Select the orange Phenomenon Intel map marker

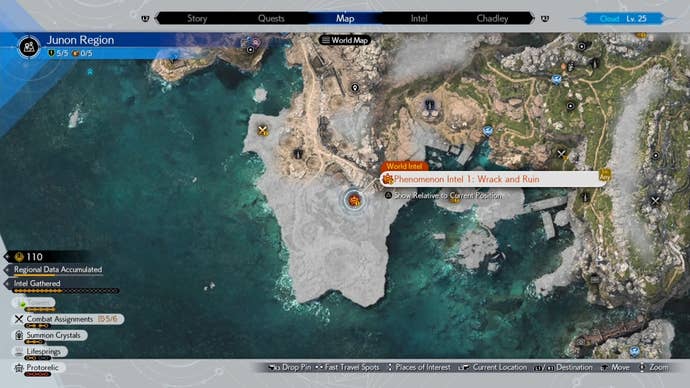354,201
